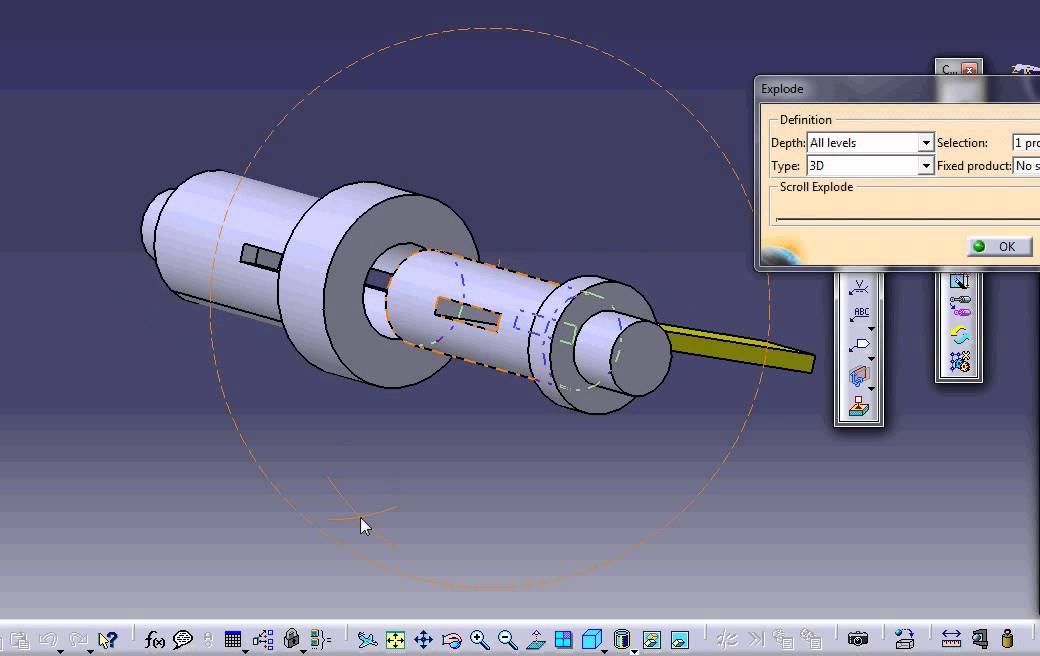1040x656 pixels.
Task: Click the Measure Inertia weight icon
Action: tap(1008, 639)
